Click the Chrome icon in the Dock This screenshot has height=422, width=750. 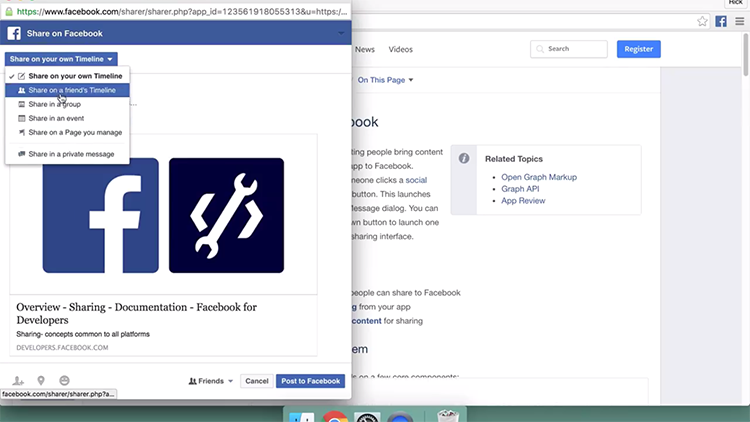[x=335, y=416]
